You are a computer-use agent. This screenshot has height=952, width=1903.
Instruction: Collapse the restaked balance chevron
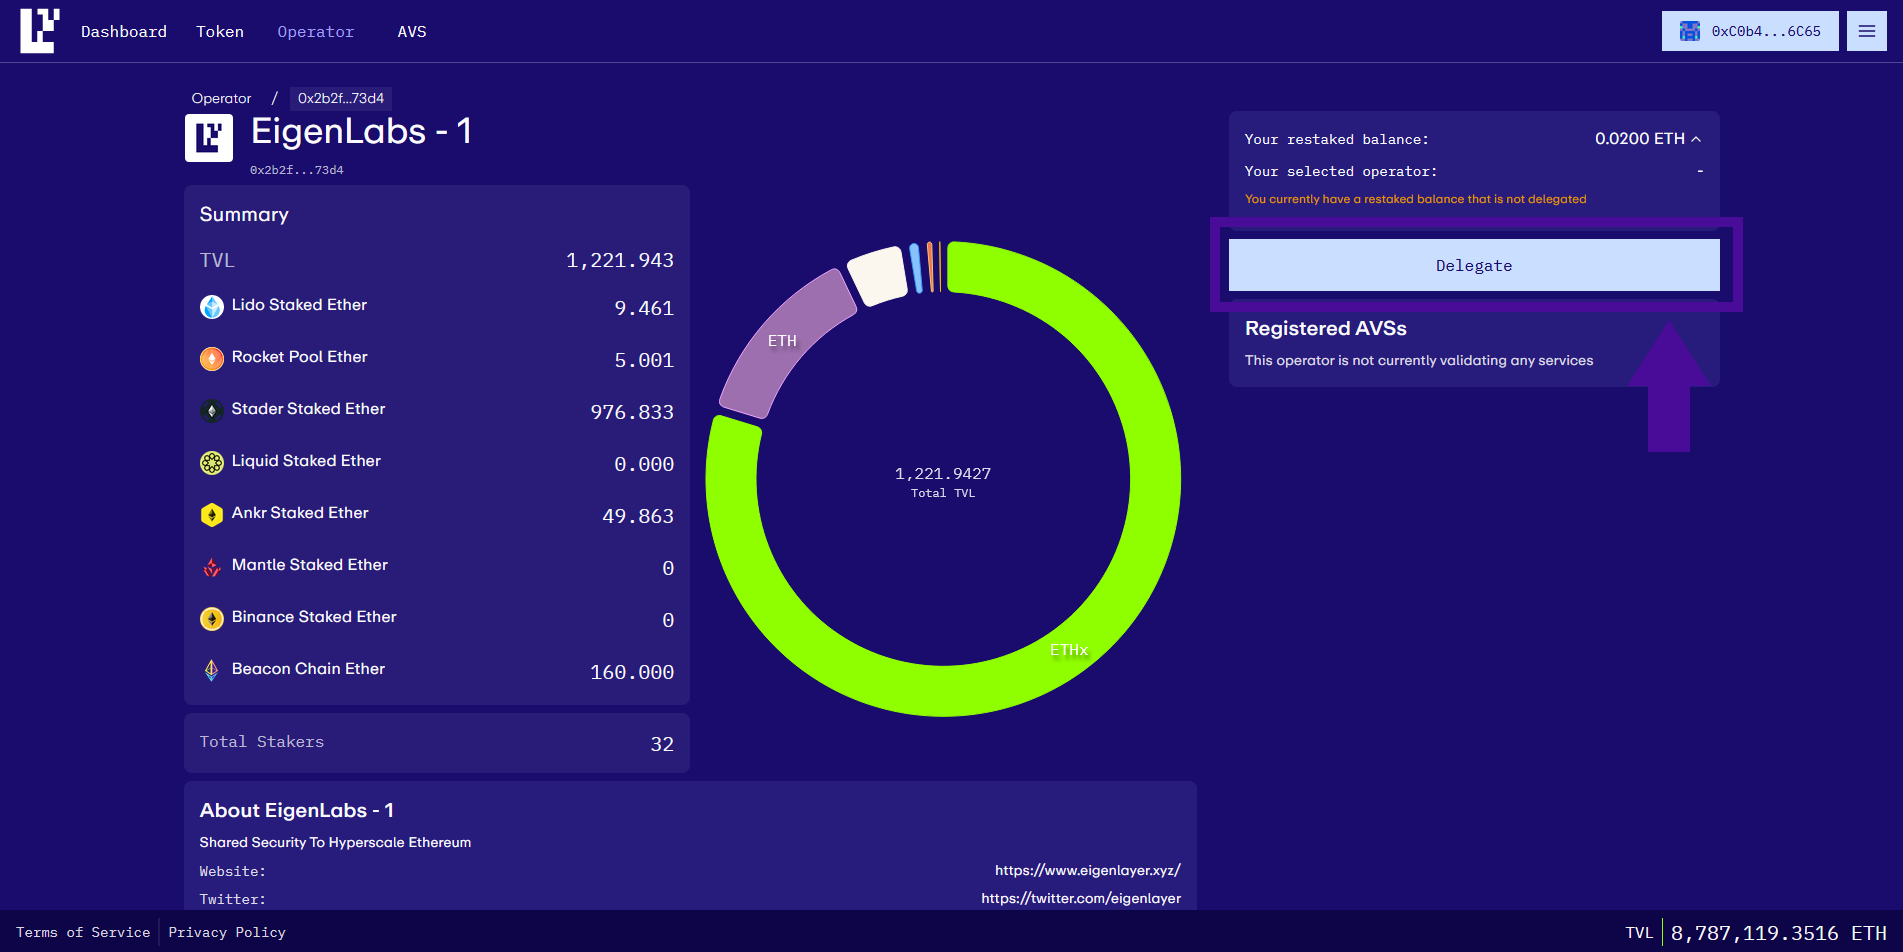tap(1696, 139)
